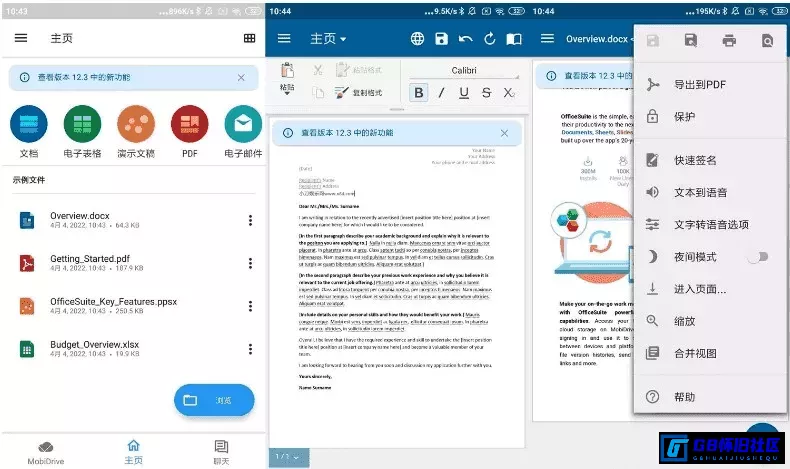This screenshot has width=790, height=469.
Task: Click the 粘贴 paste clipboard icon
Action: pyautogui.click(x=287, y=72)
